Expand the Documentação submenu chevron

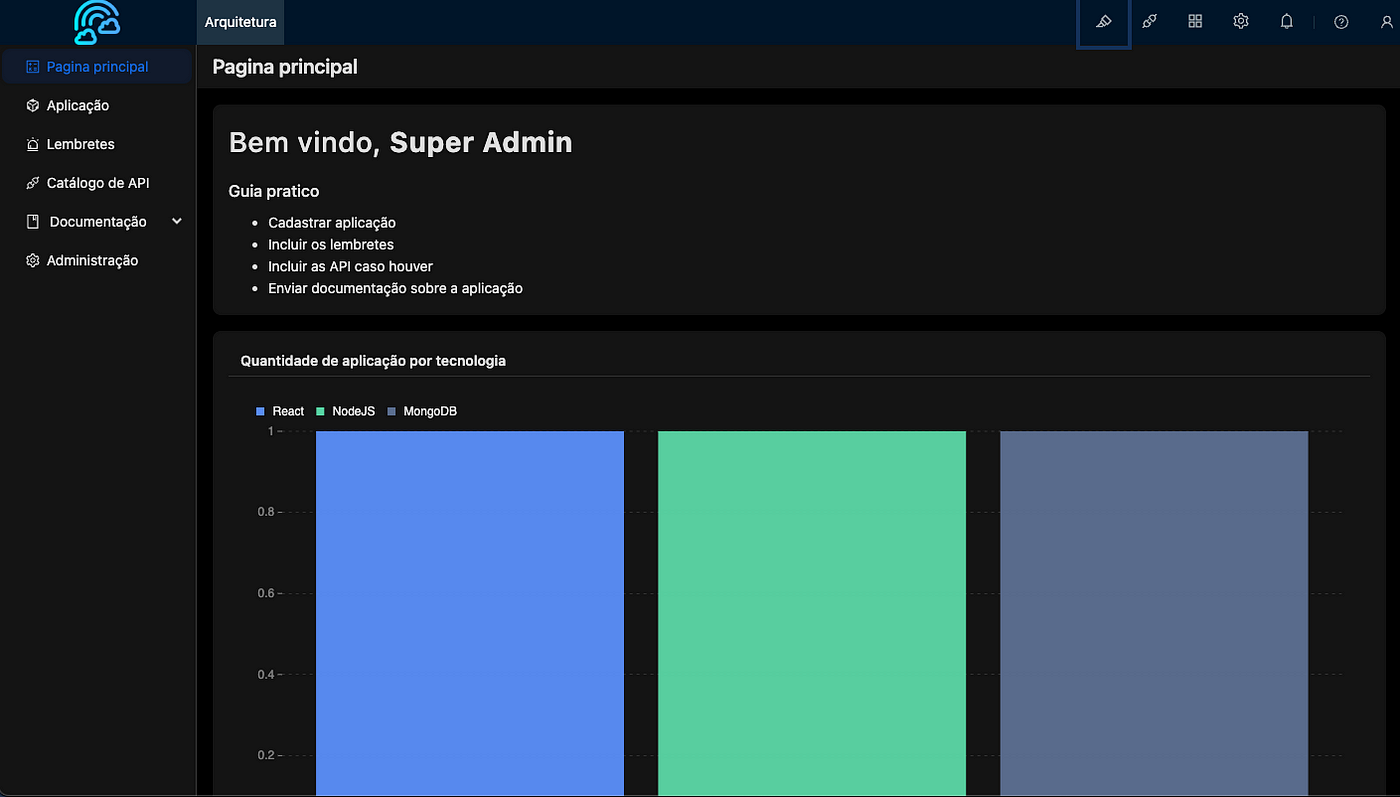click(x=177, y=222)
